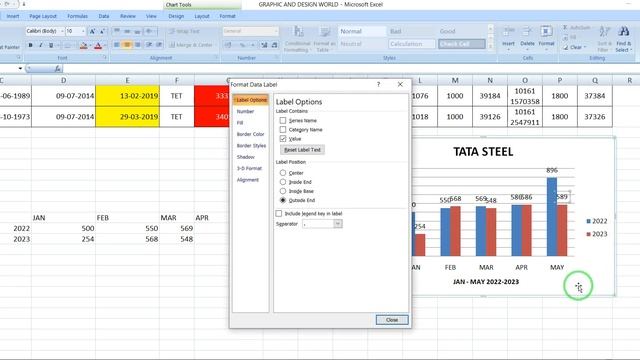Screen dimensions: 640x360
Task: Select the Inside End label position
Action: click(282, 182)
